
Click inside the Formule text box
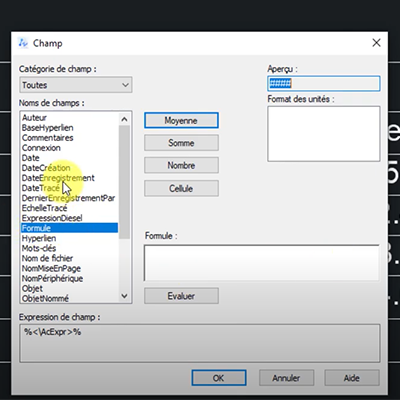click(262, 263)
